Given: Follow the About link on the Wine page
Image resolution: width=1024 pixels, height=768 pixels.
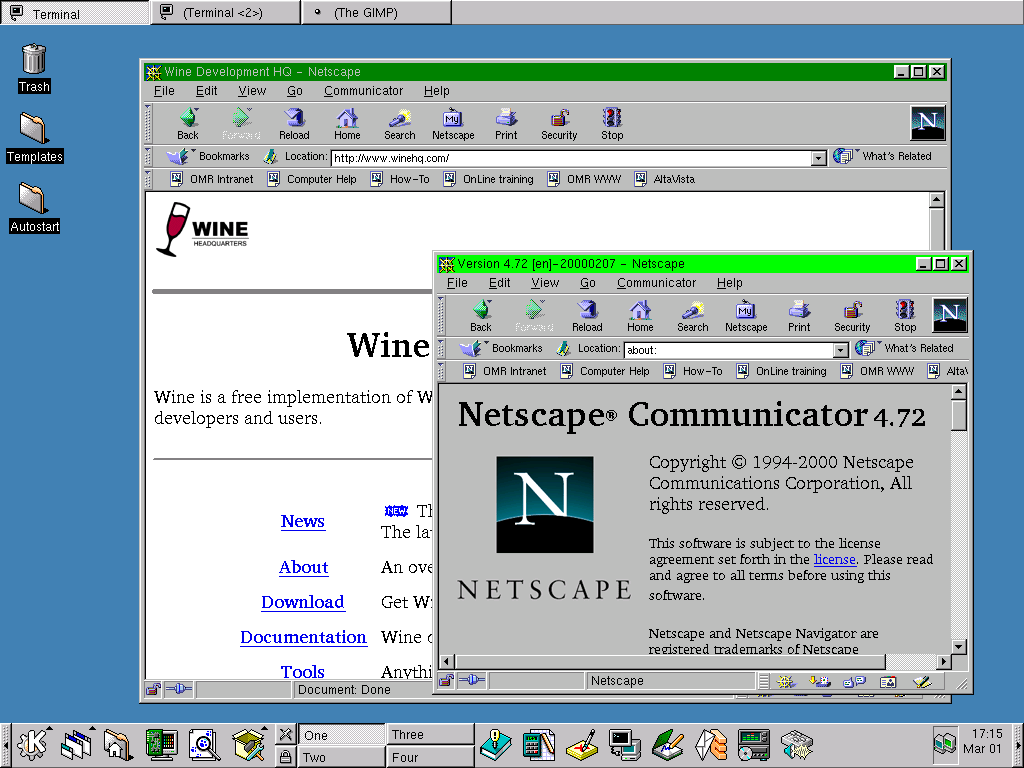Looking at the screenshot, I should (303, 567).
